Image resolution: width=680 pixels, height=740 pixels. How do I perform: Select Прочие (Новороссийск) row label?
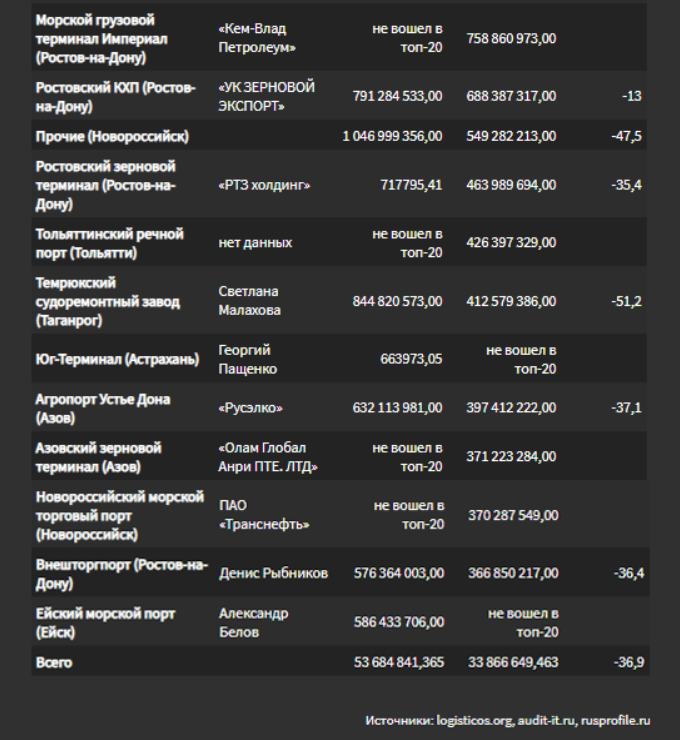[112, 136]
